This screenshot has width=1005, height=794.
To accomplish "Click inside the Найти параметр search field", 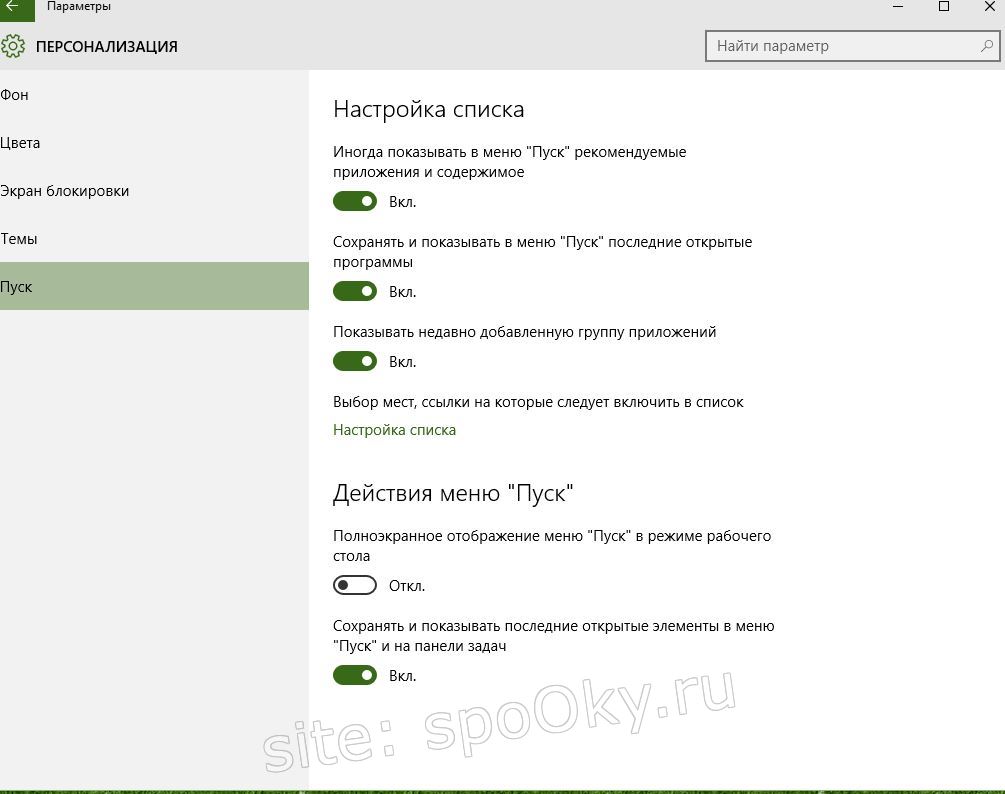I will [x=840, y=46].
